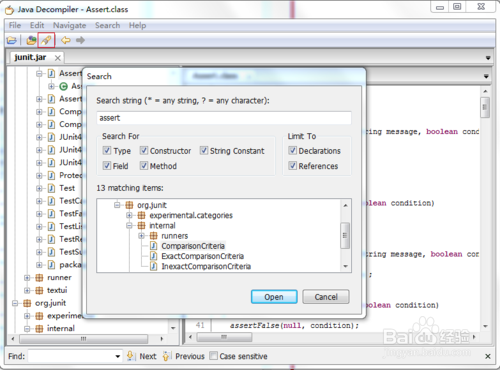Image resolution: width=500 pixels, height=370 pixels.
Task: Click the Find Previous icon
Action: 167,356
